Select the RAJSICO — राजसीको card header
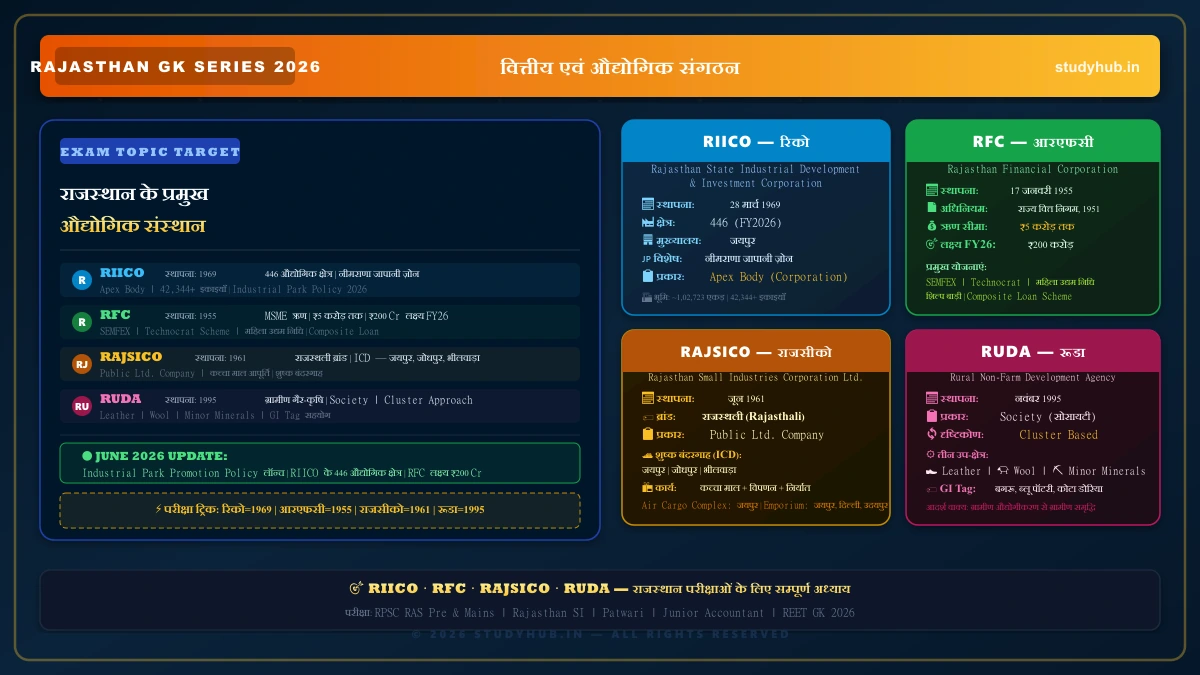1200x675 pixels. point(756,351)
